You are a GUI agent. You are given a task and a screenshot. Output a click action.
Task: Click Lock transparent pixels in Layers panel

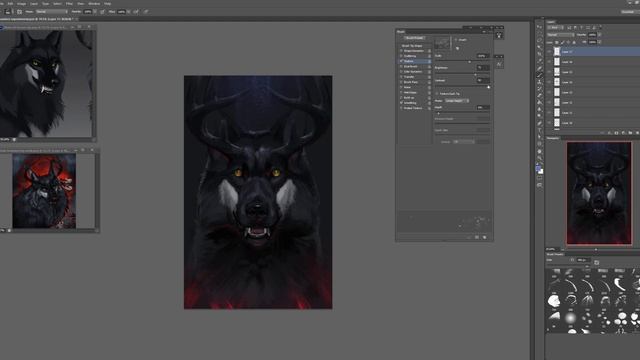(x=556, y=42)
